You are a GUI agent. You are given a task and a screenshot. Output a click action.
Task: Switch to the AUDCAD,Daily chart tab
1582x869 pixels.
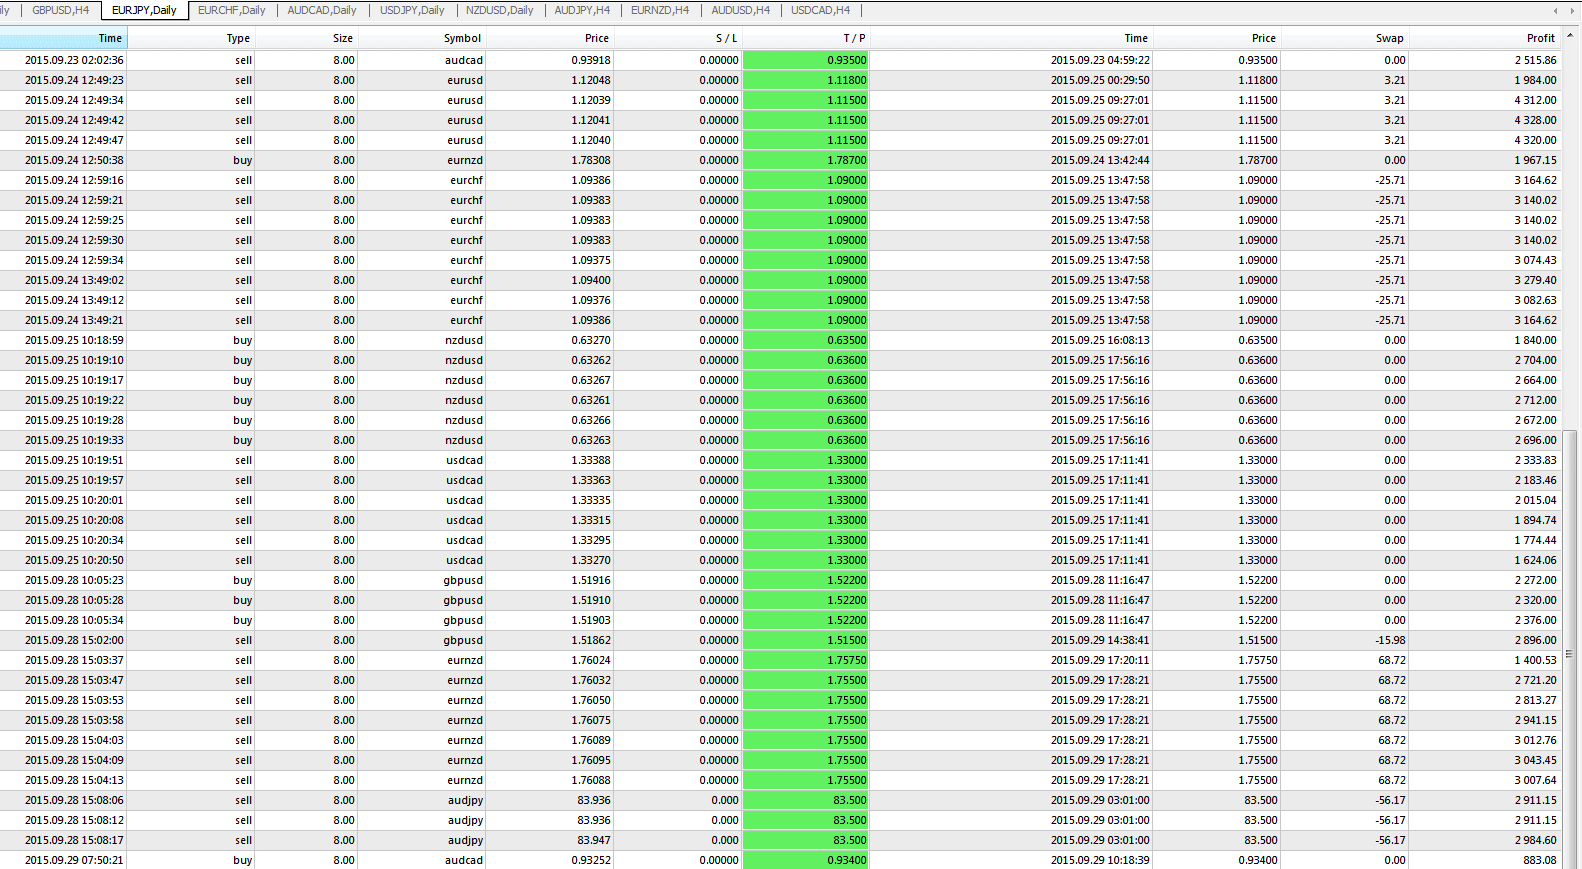(x=321, y=10)
